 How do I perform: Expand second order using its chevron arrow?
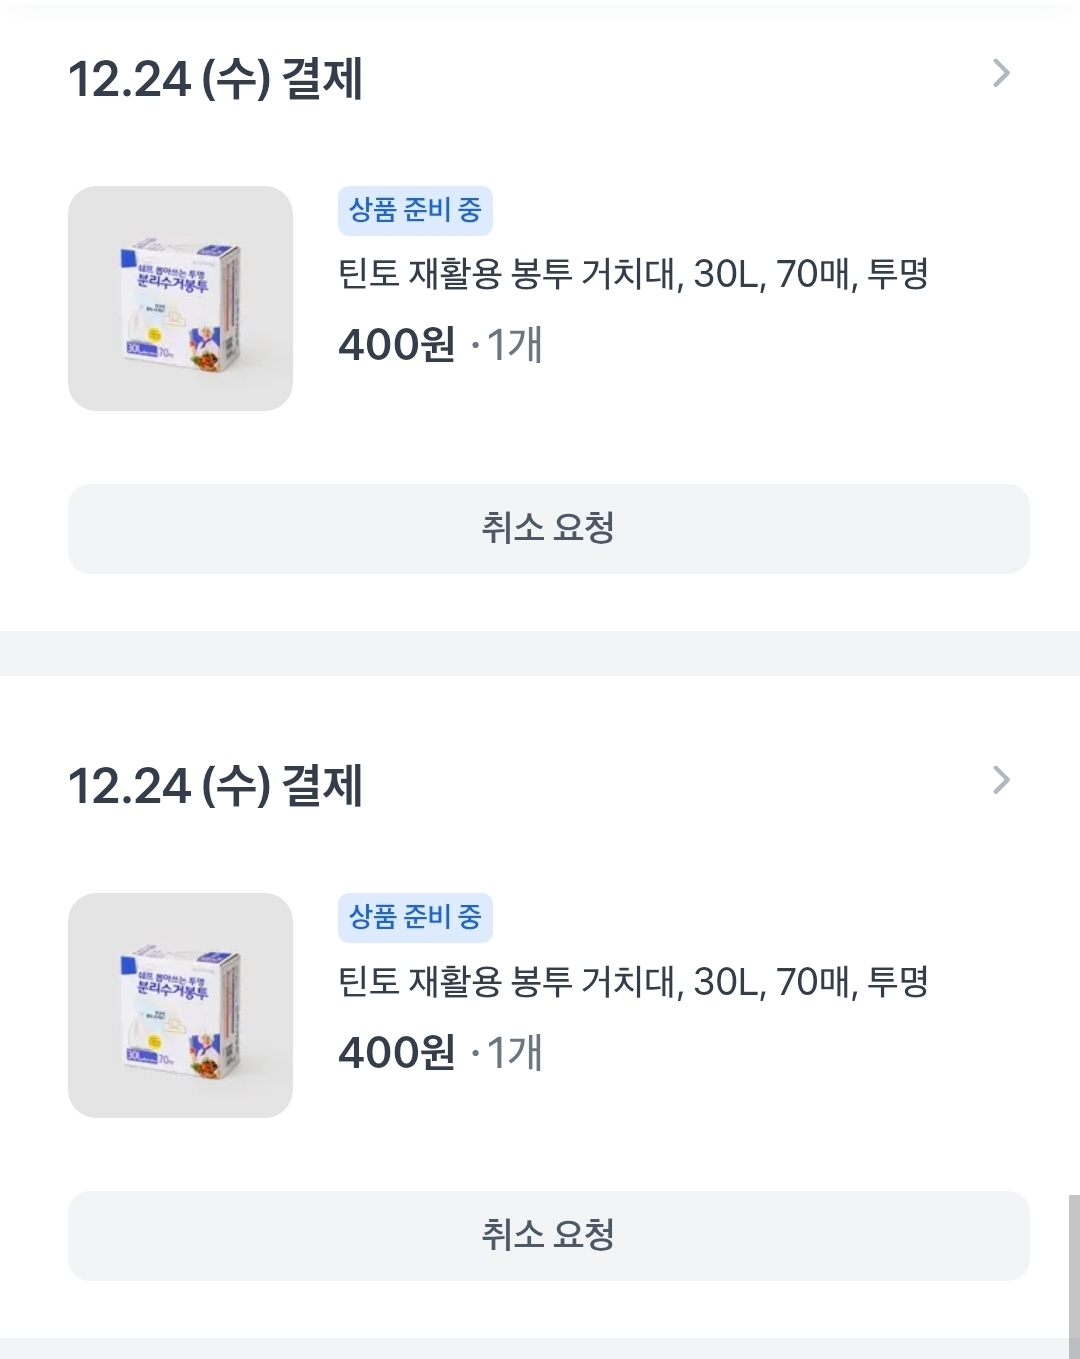click(x=1001, y=780)
